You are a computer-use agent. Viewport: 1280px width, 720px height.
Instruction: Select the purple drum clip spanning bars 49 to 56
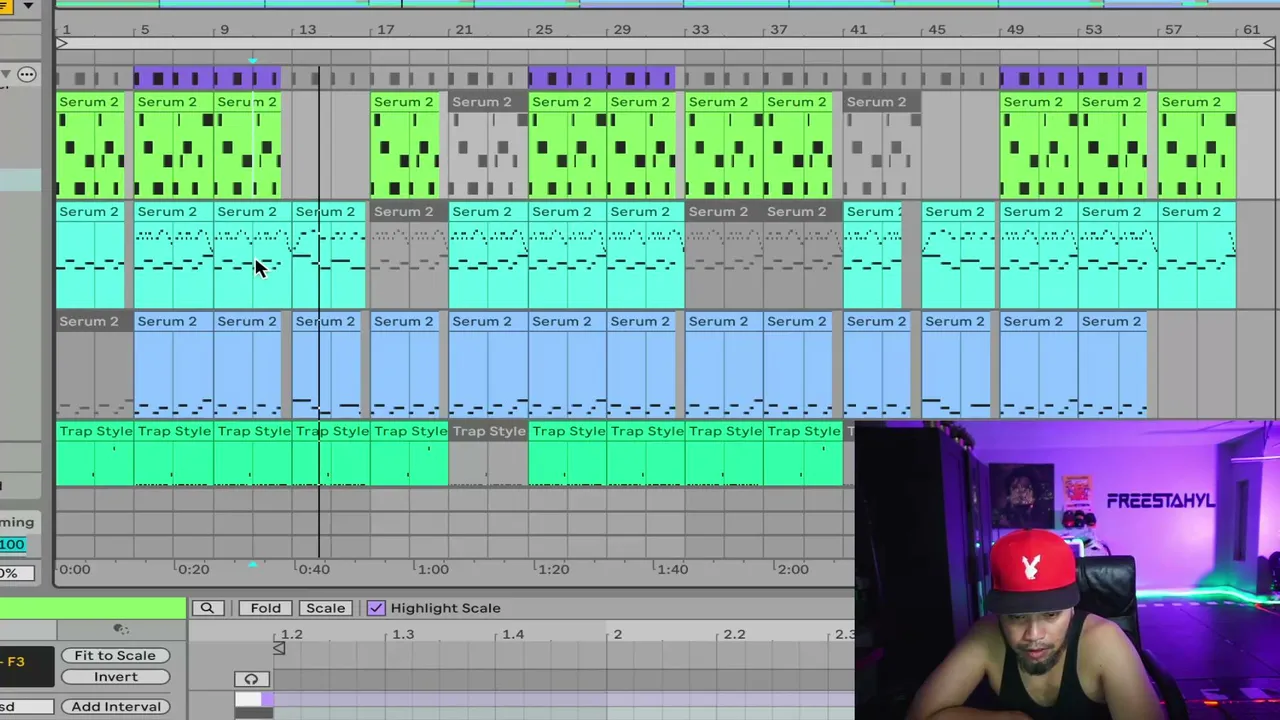[1073, 77]
